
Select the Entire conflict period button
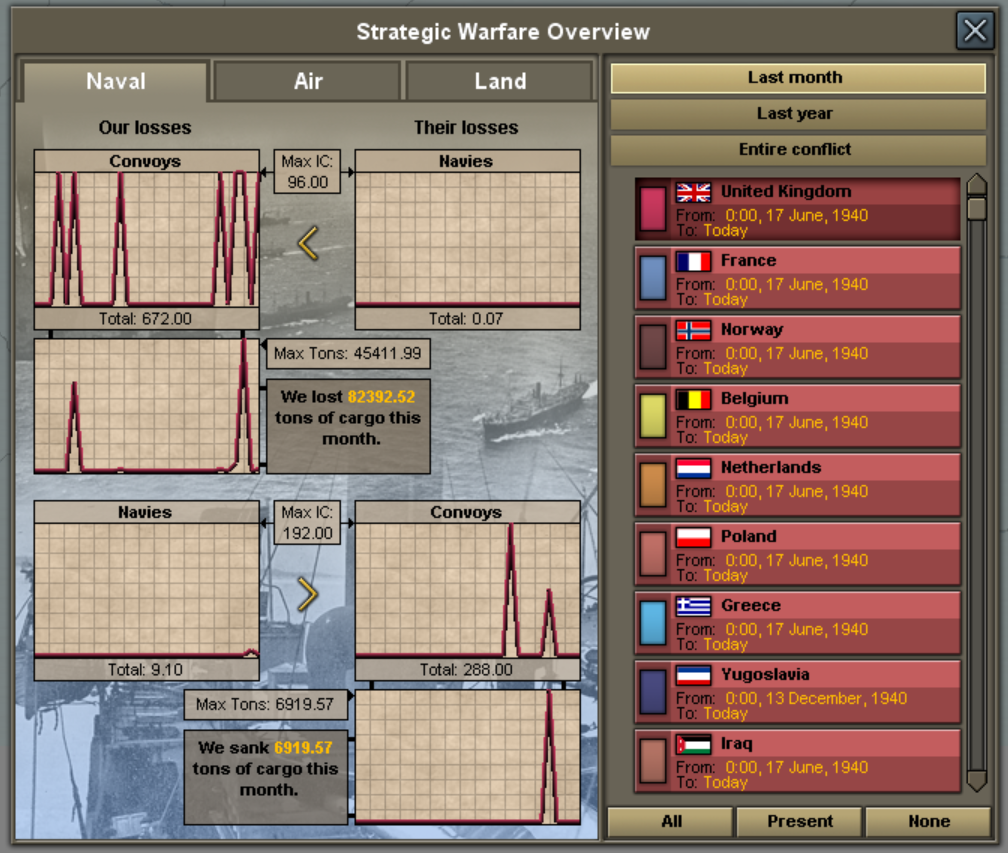pyautogui.click(x=797, y=150)
